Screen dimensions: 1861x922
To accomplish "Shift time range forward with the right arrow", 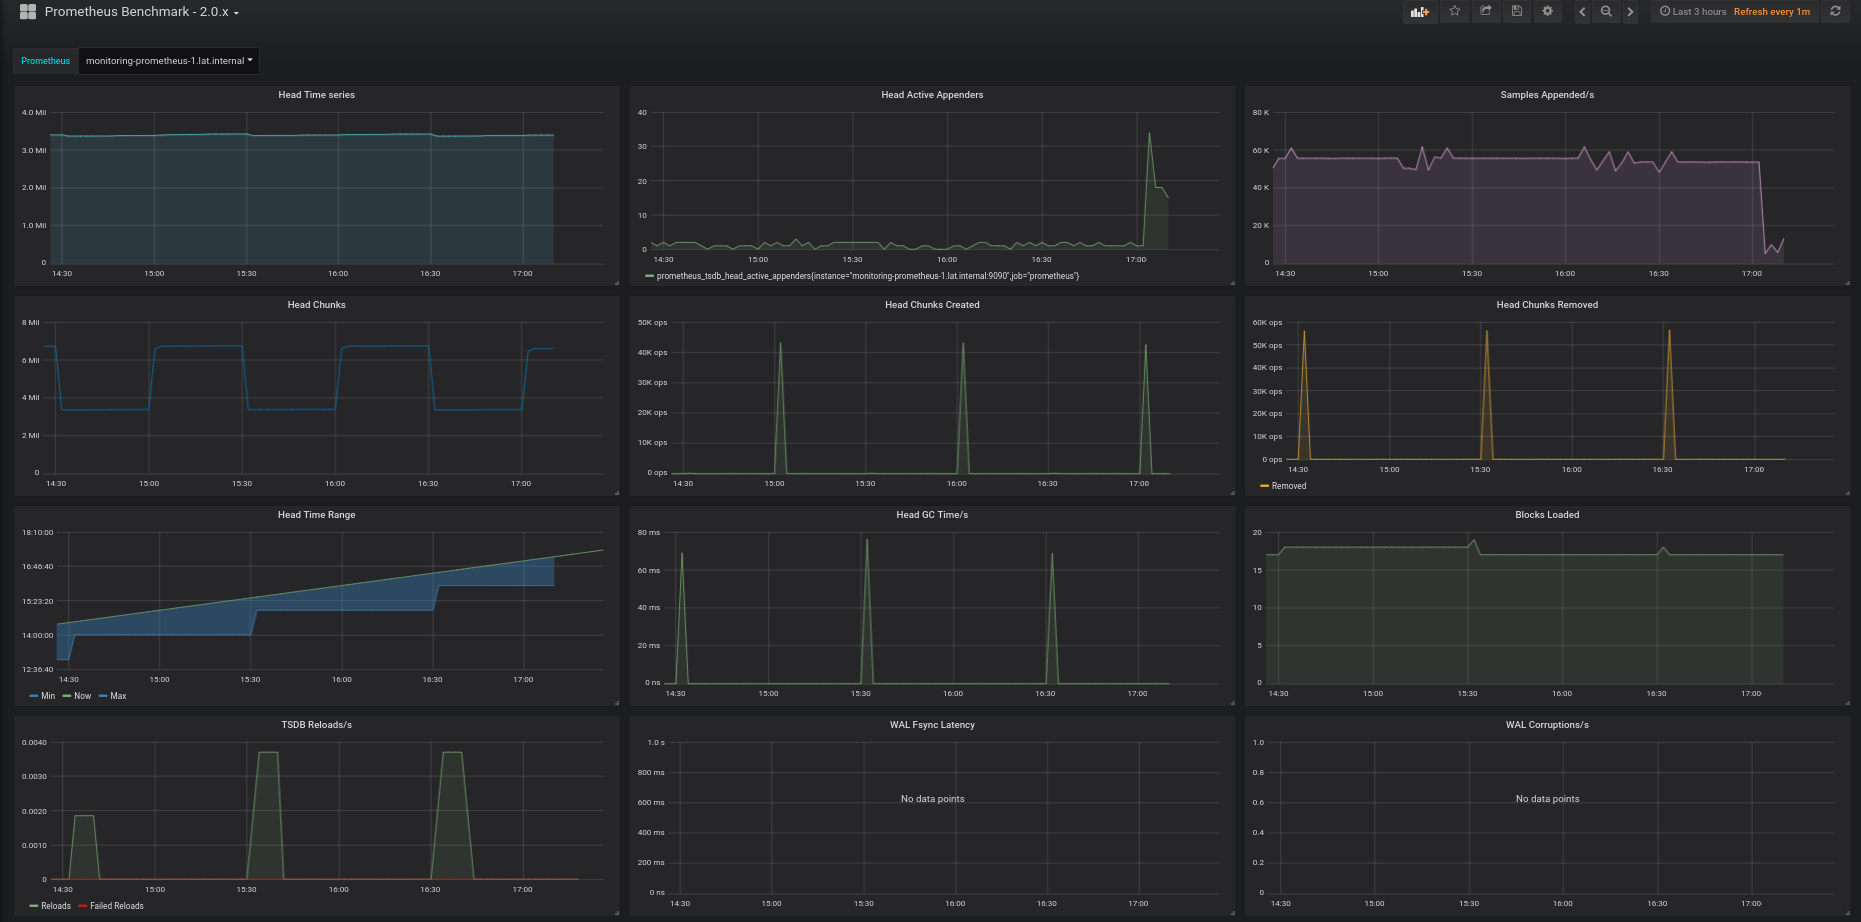I will [x=1631, y=11].
